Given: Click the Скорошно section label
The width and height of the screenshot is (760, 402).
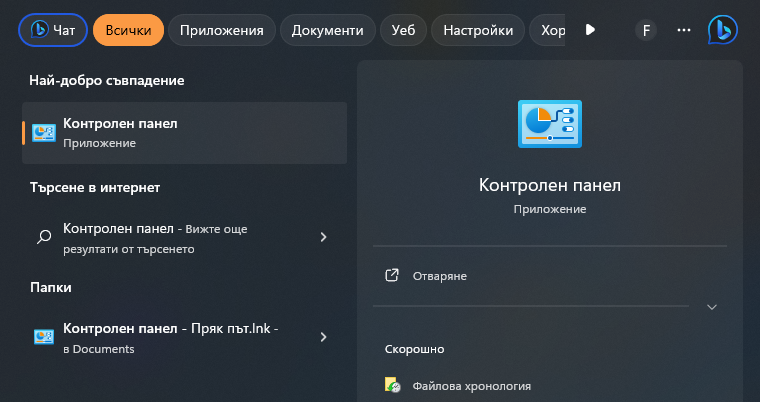Looking at the screenshot, I should point(414,349).
